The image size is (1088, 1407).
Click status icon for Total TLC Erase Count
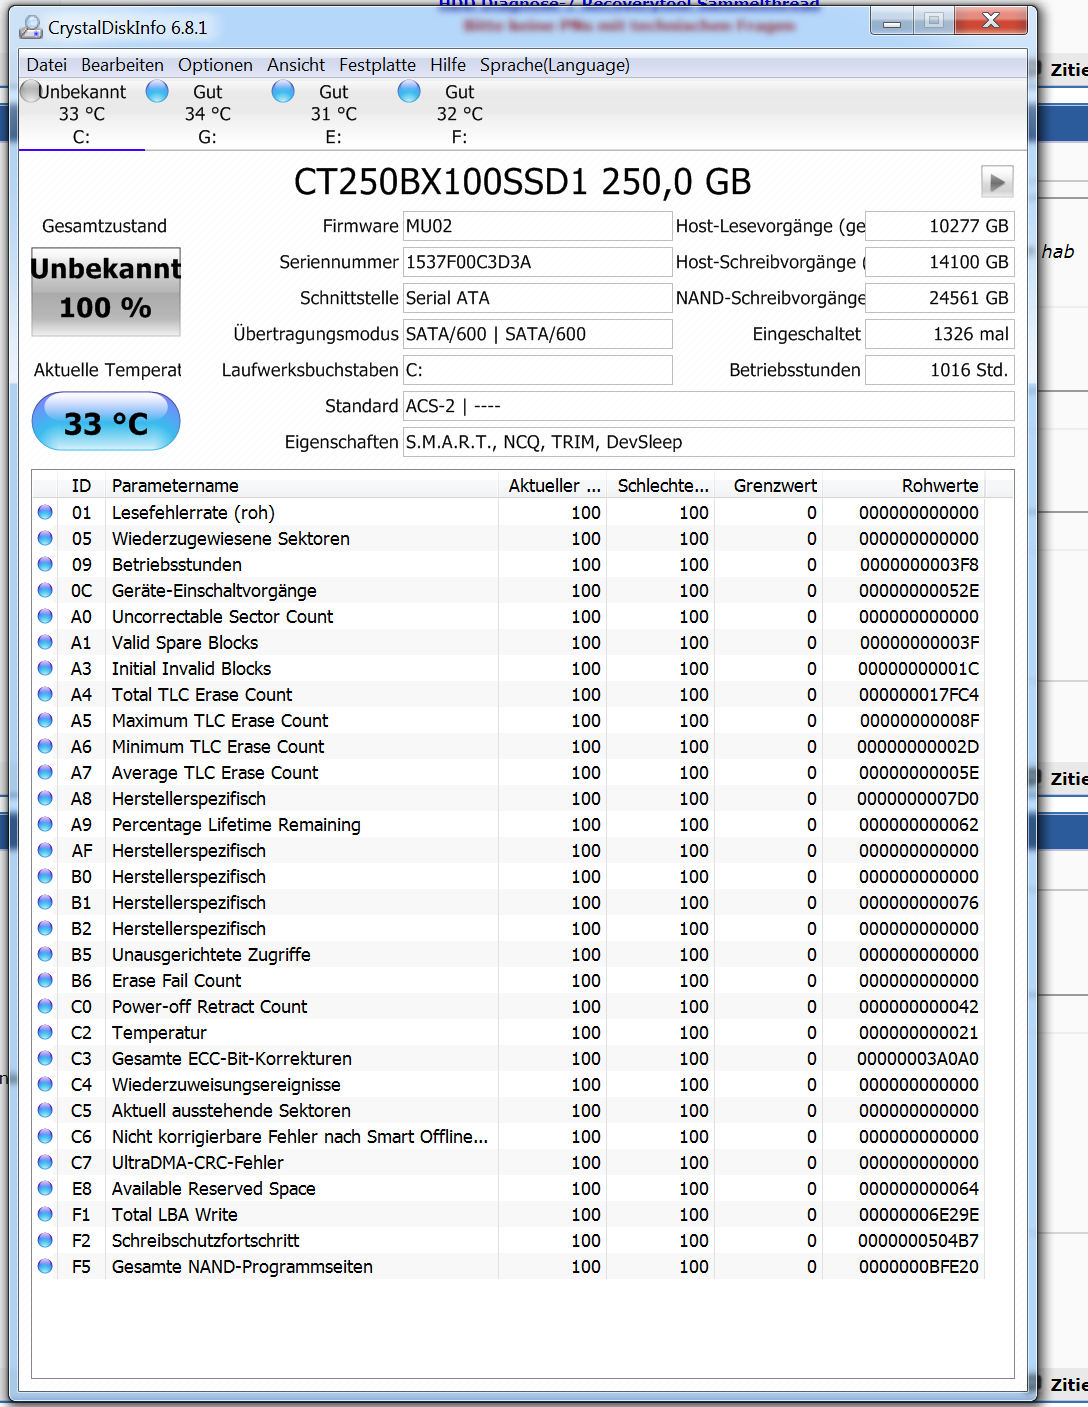[45, 694]
